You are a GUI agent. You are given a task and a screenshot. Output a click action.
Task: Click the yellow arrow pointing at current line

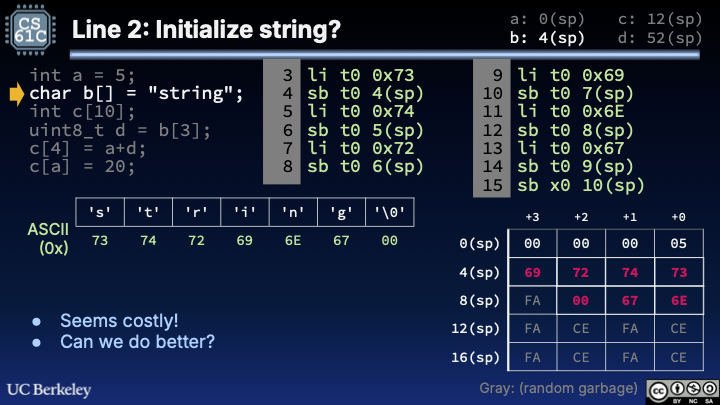(x=17, y=95)
